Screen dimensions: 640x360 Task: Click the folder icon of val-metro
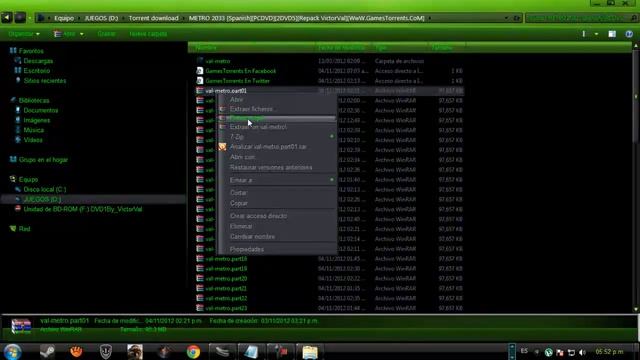(x=200, y=61)
